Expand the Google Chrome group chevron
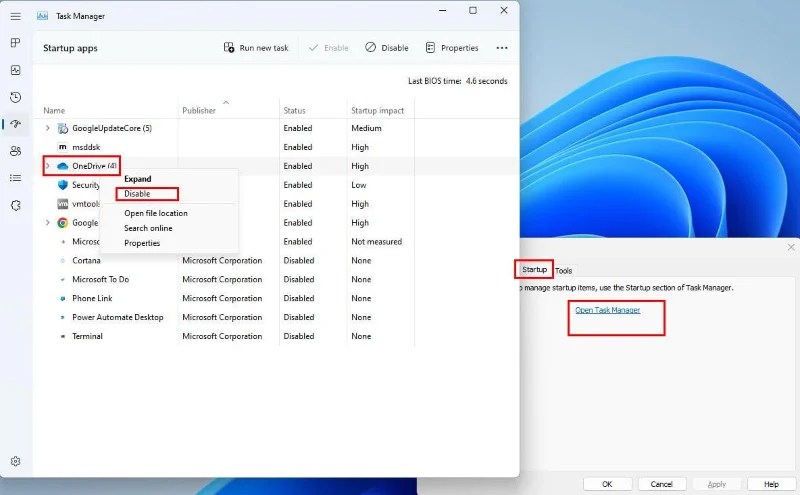This screenshot has width=800, height=495. coord(47,222)
